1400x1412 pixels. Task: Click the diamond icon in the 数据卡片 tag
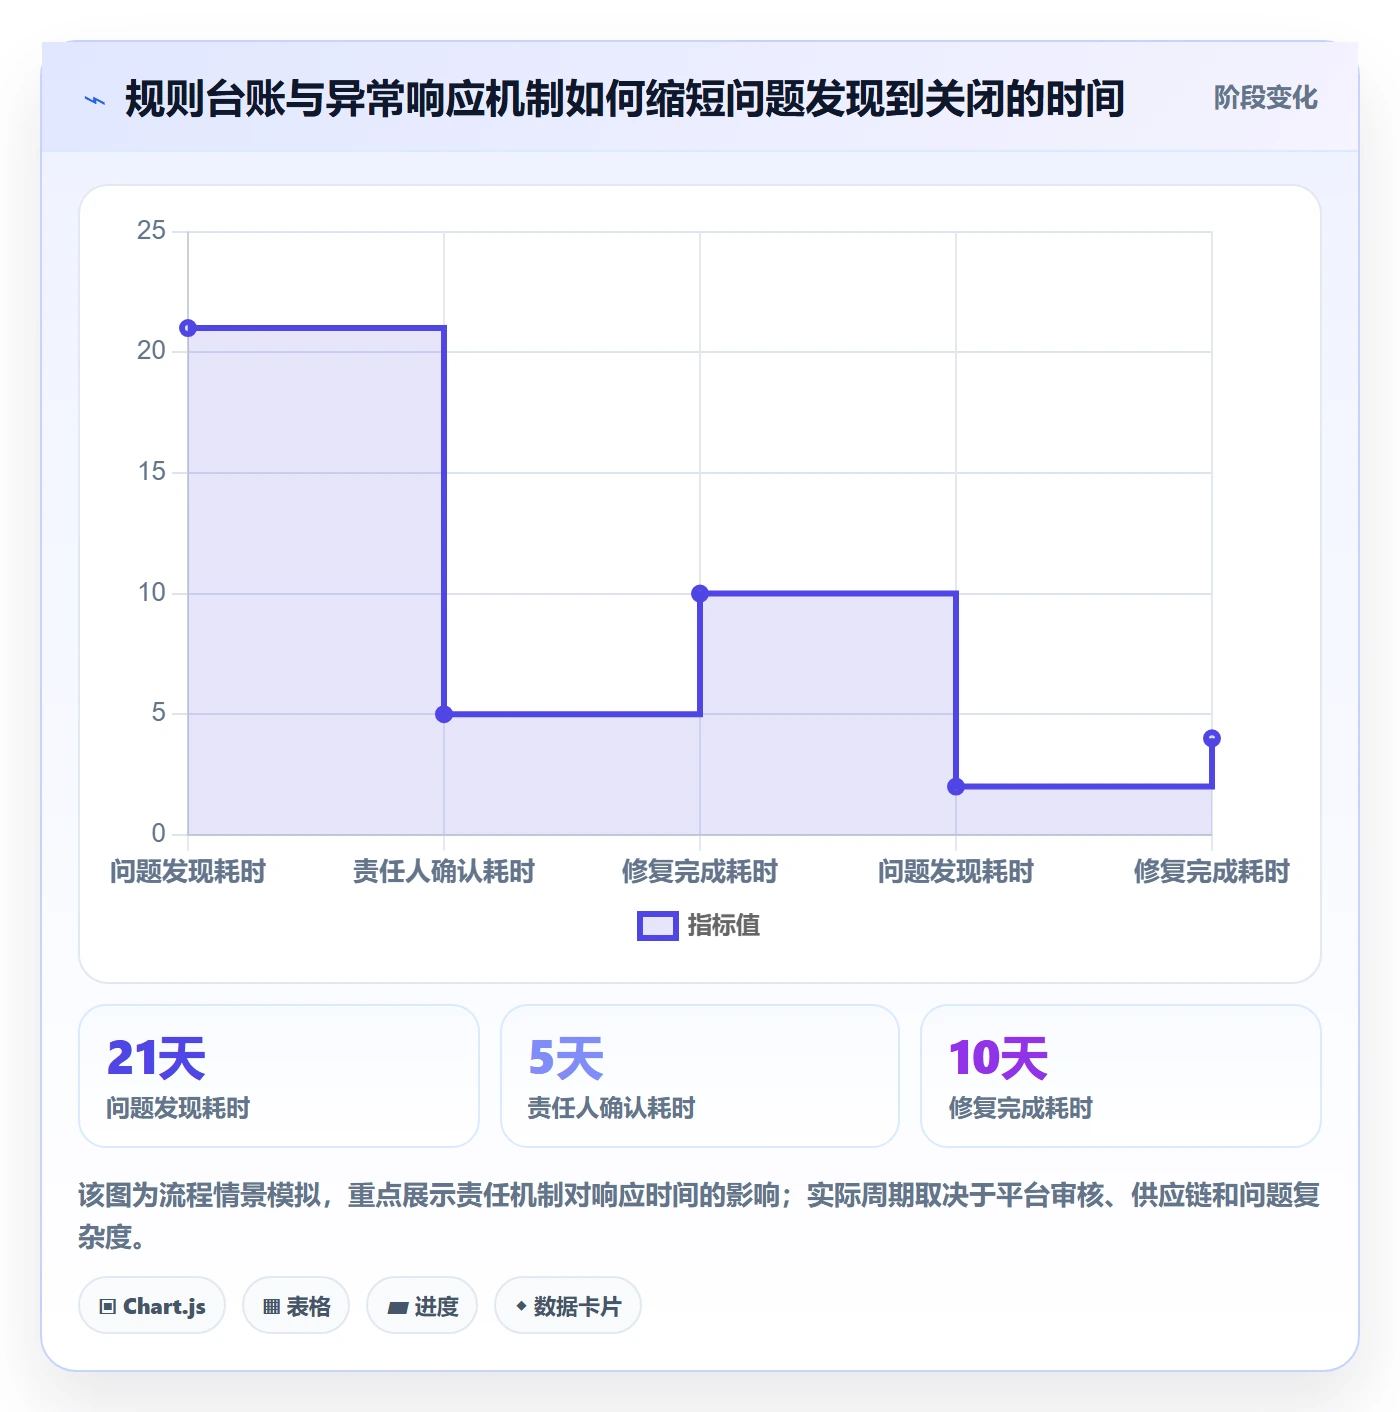[521, 1306]
